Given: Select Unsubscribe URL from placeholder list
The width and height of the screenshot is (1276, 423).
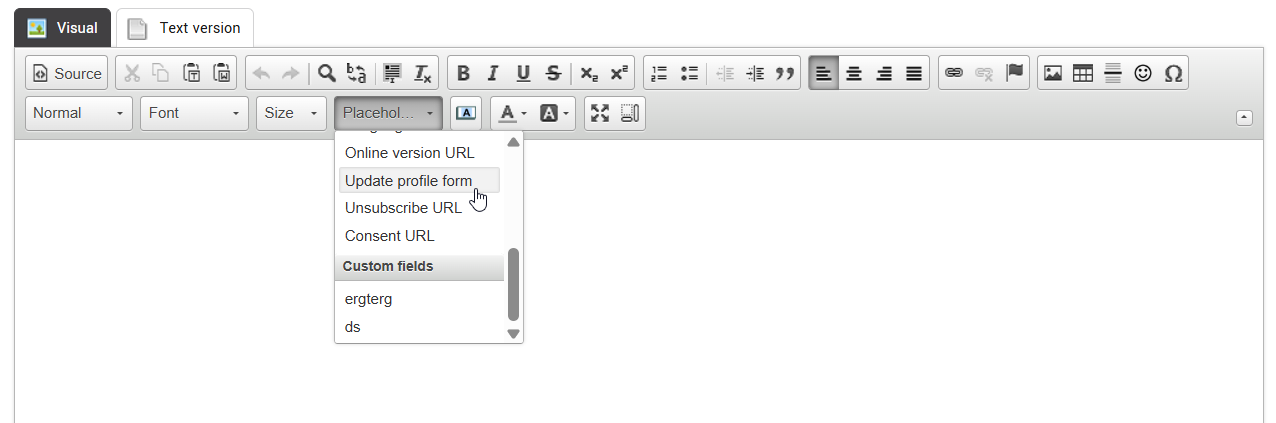Looking at the screenshot, I should point(403,208).
